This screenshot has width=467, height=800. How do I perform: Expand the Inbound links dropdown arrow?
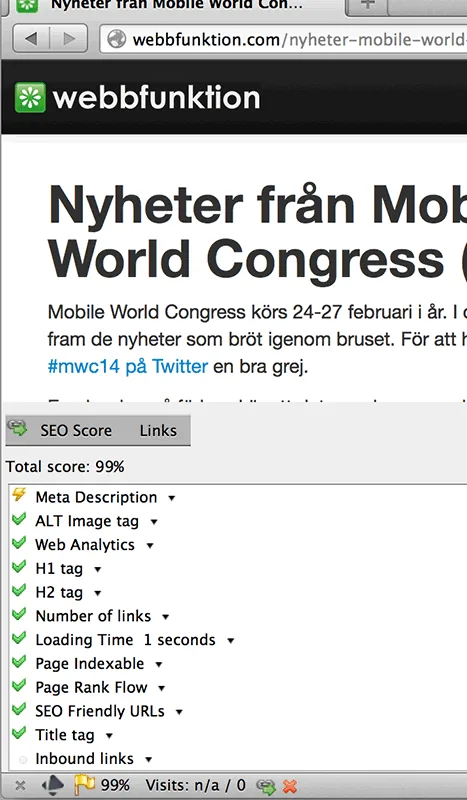tap(148, 760)
